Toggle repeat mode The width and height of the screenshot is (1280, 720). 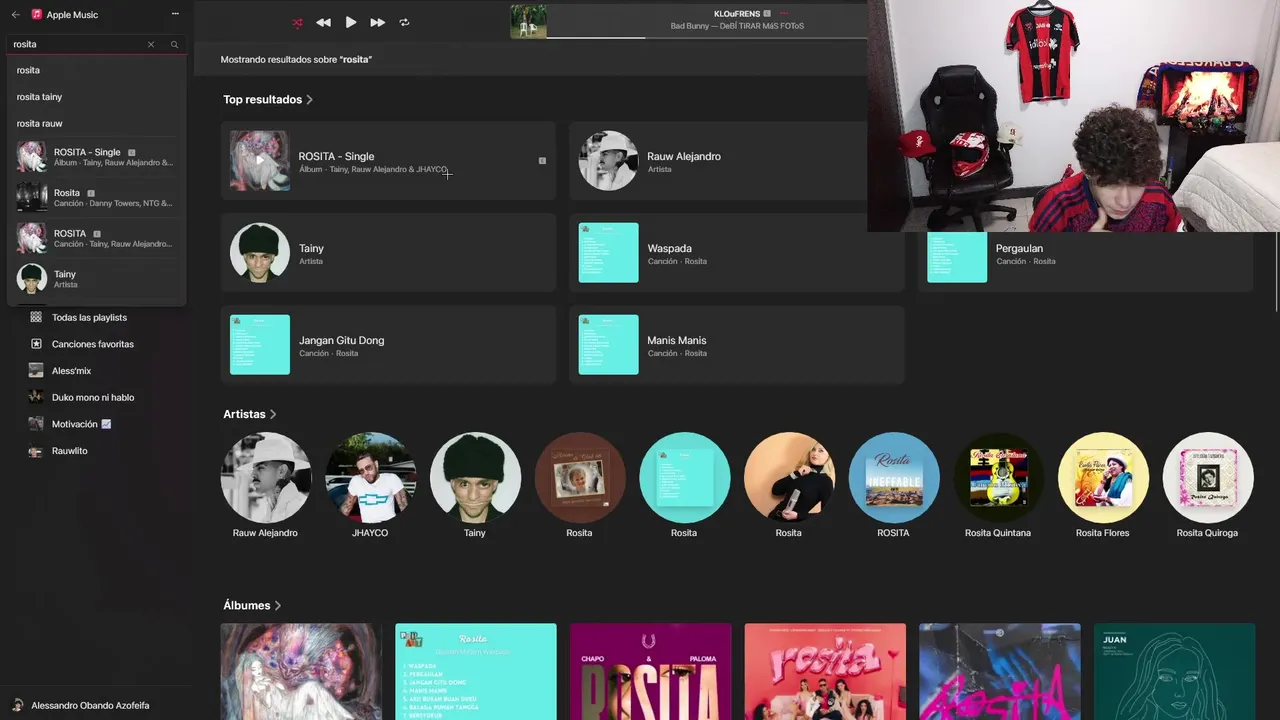click(x=404, y=22)
